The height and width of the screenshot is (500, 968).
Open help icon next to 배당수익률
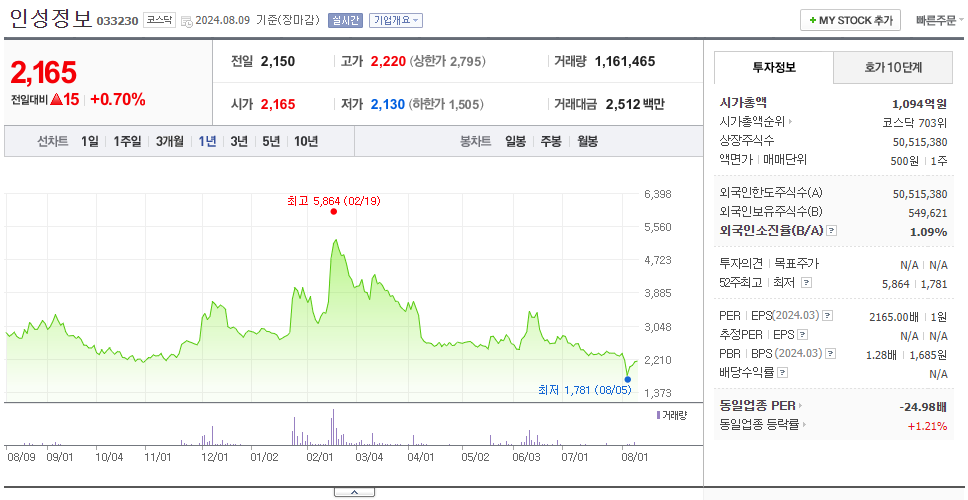pos(782,373)
